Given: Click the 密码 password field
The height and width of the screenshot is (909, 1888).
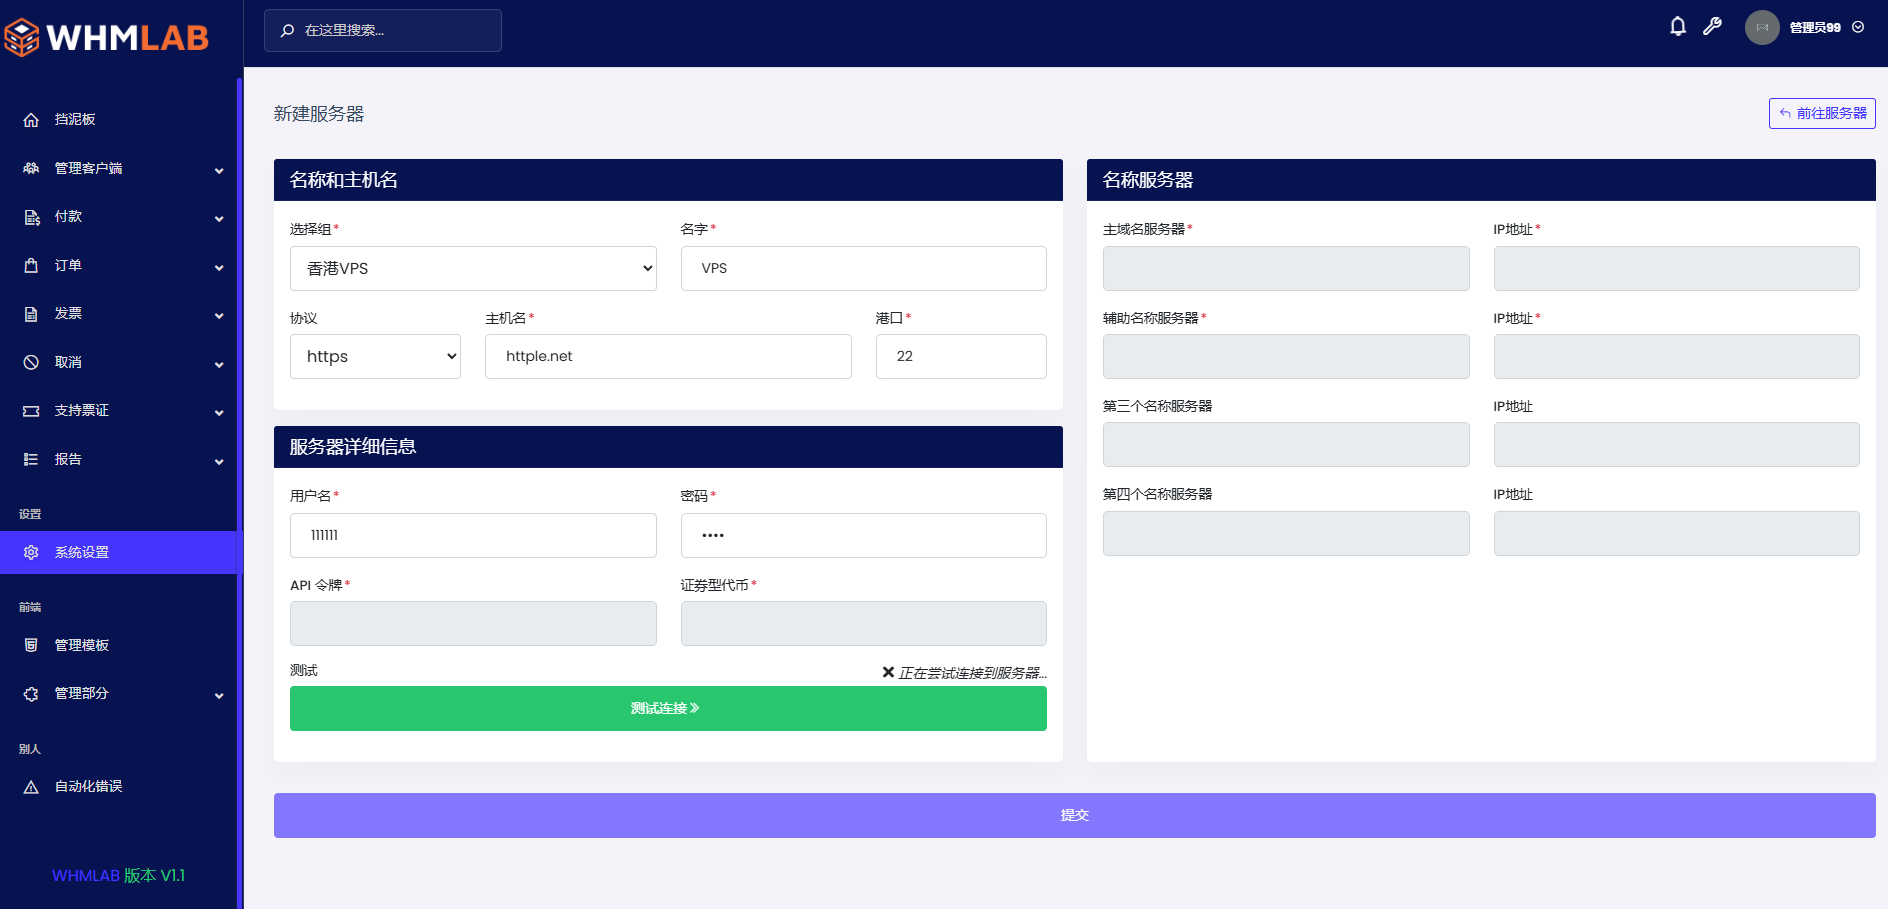Looking at the screenshot, I should pos(864,535).
